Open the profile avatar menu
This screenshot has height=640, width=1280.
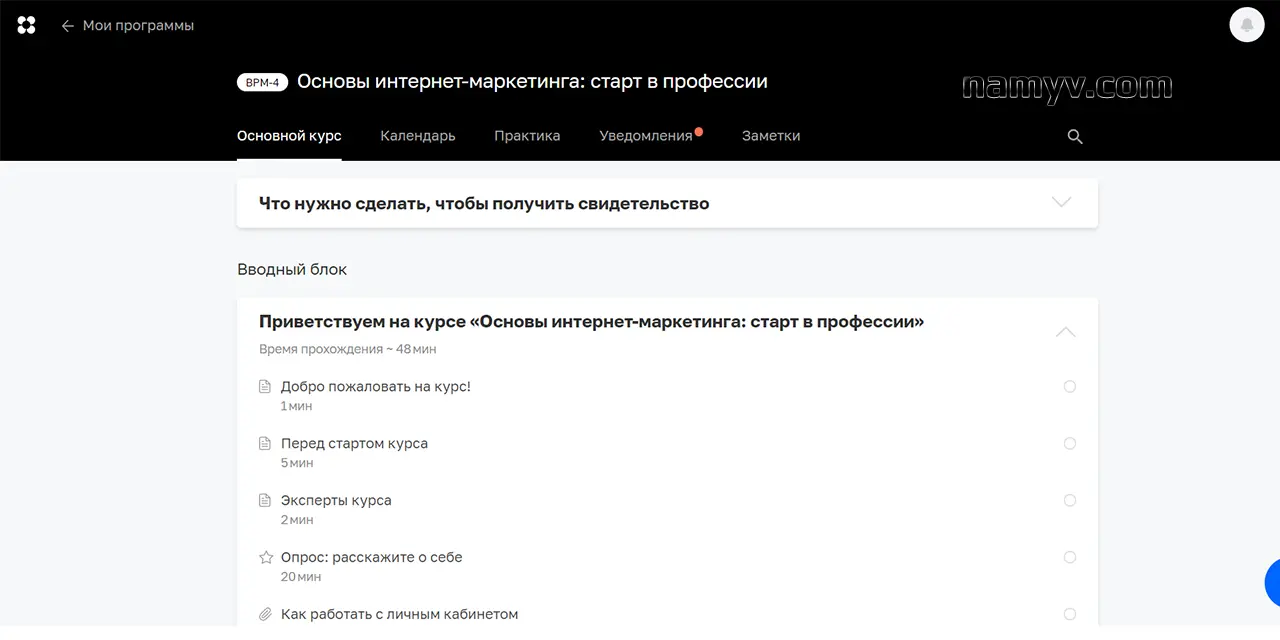coord(1246,25)
